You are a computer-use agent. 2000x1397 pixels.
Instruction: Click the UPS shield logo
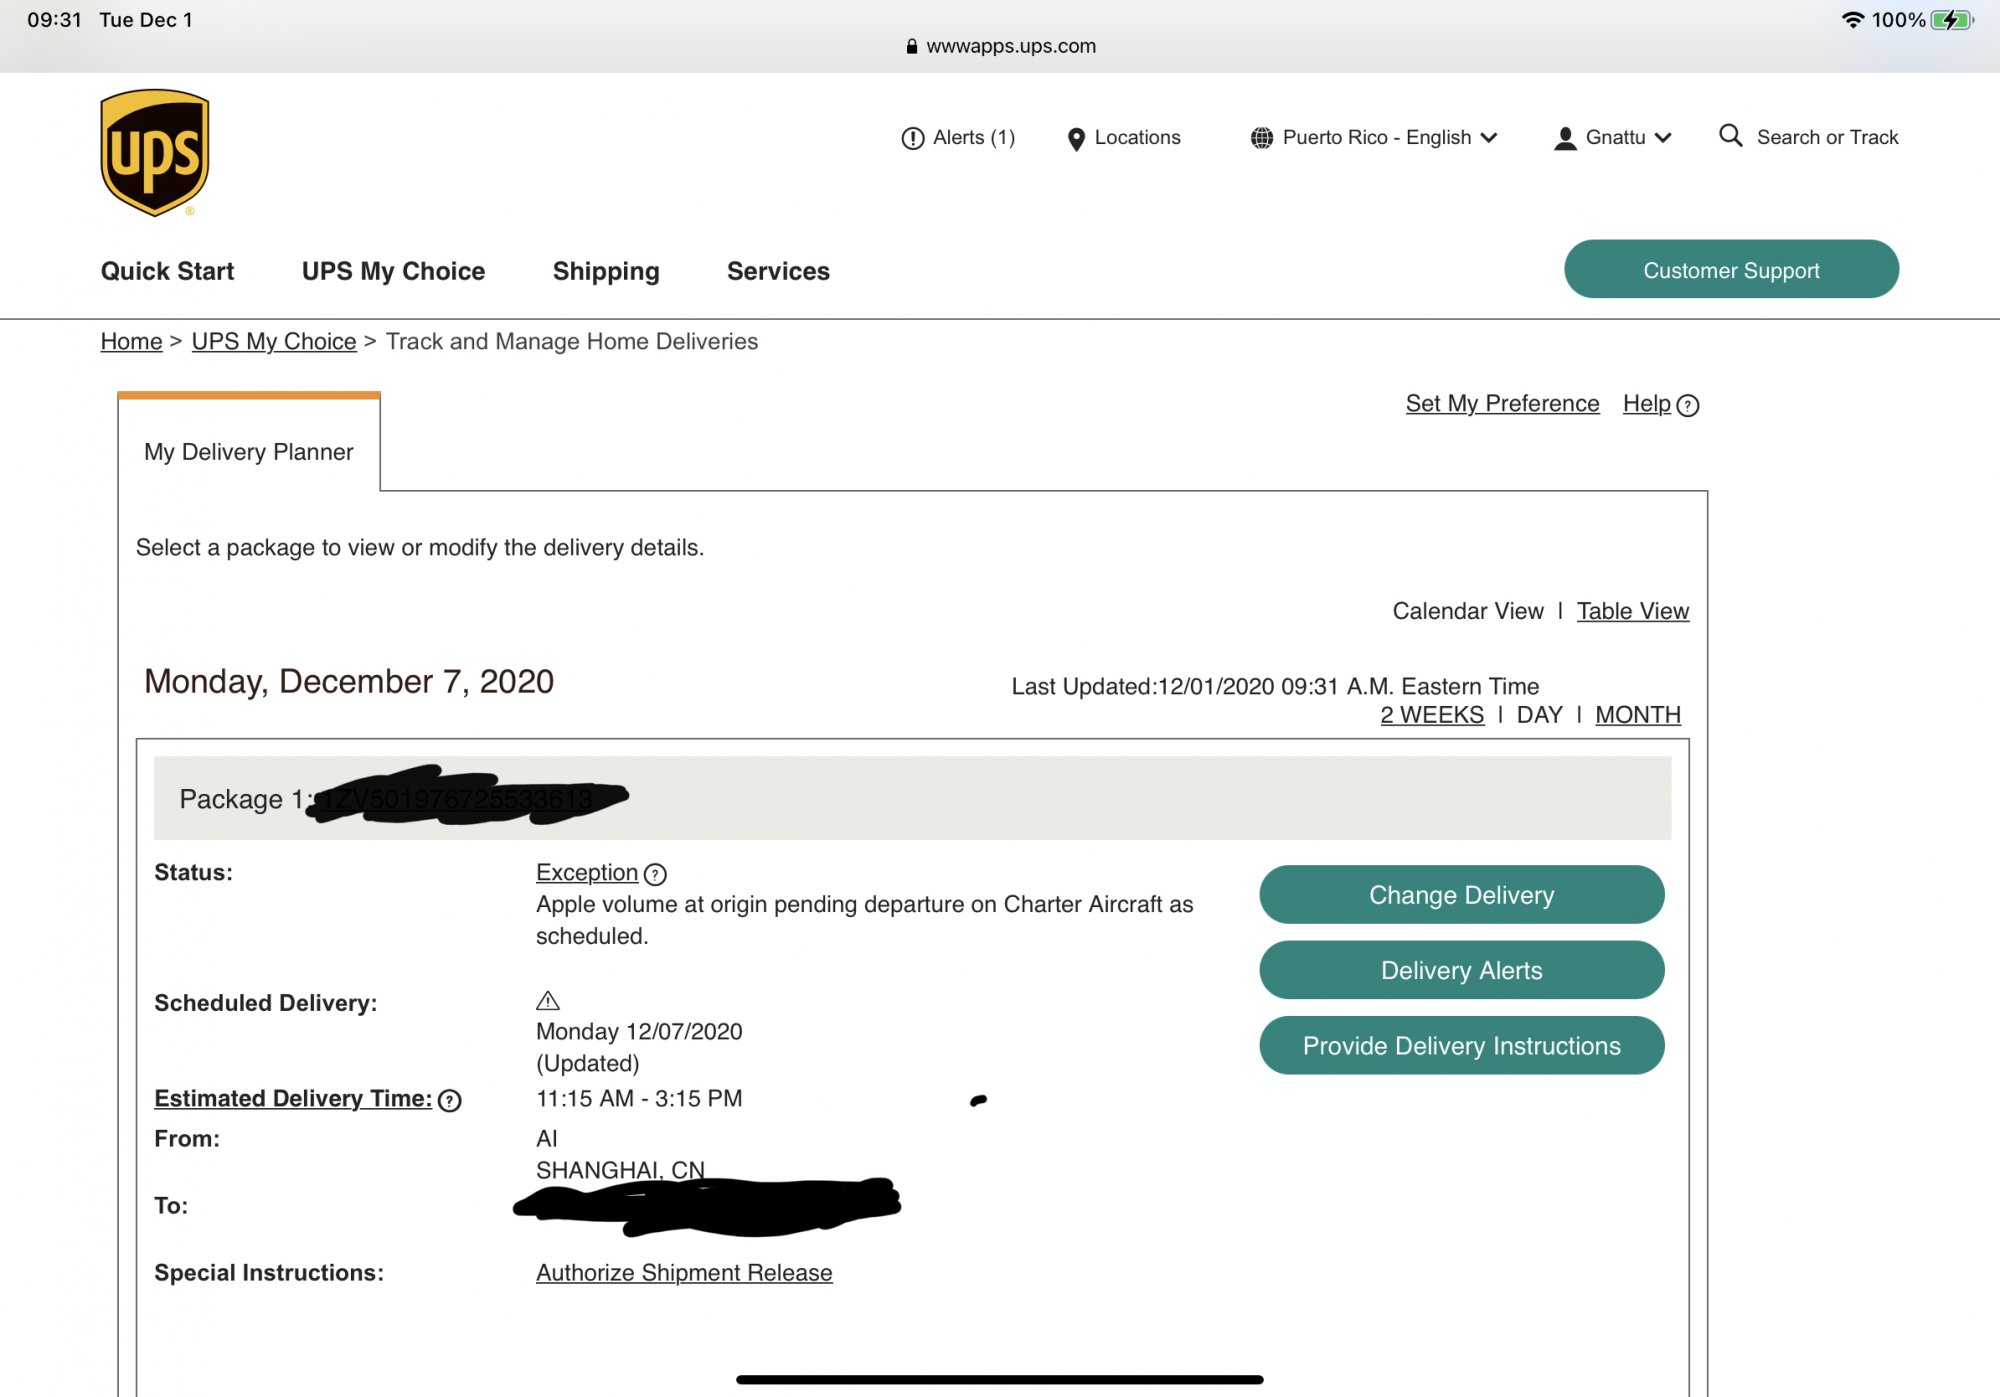(154, 153)
